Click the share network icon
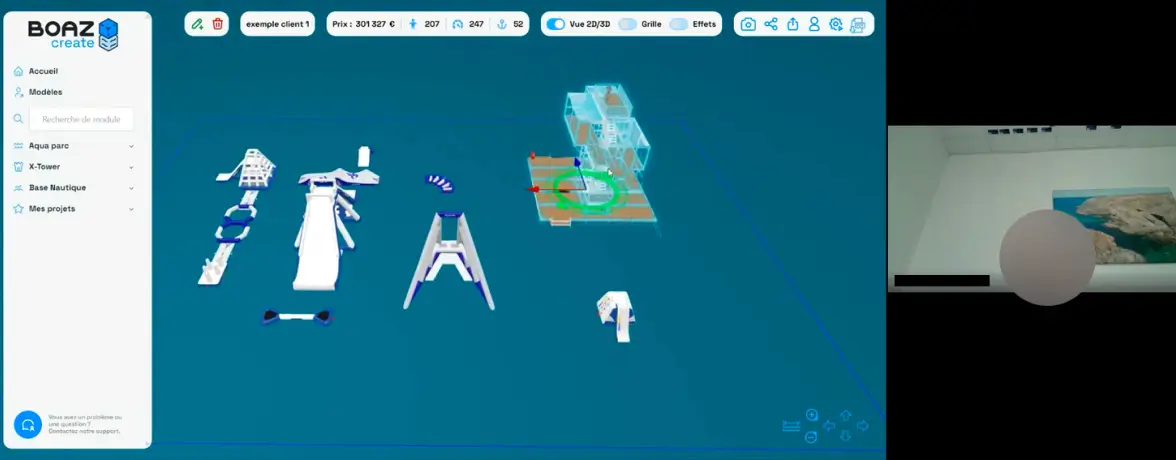1176x460 pixels. tap(770, 24)
